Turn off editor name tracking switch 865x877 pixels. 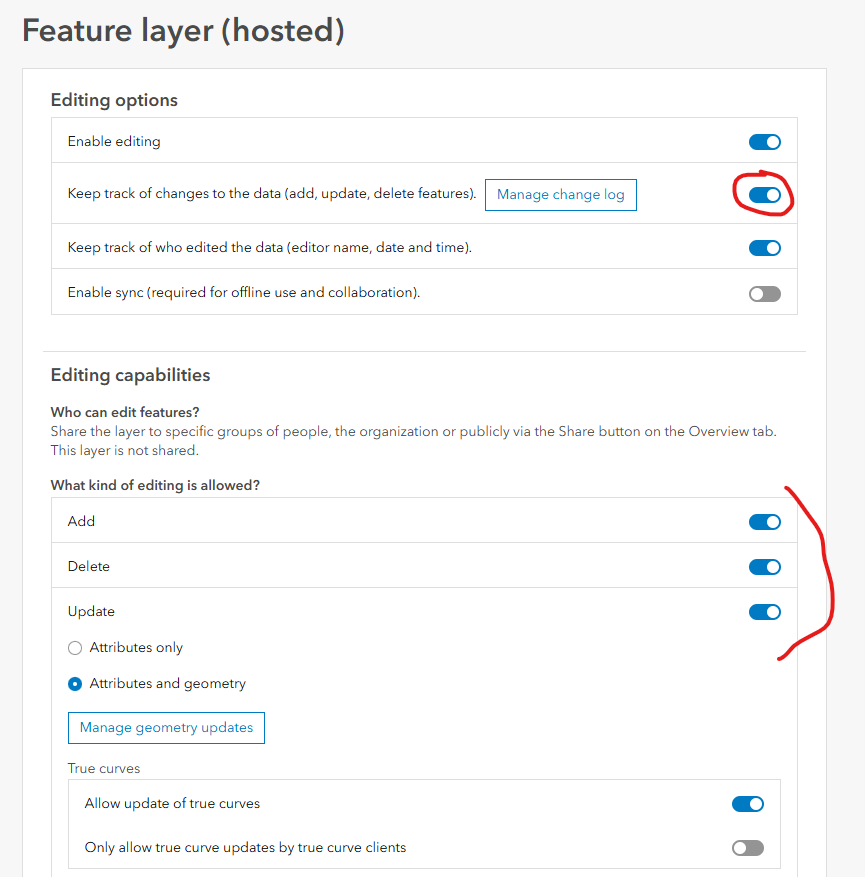[x=764, y=248]
